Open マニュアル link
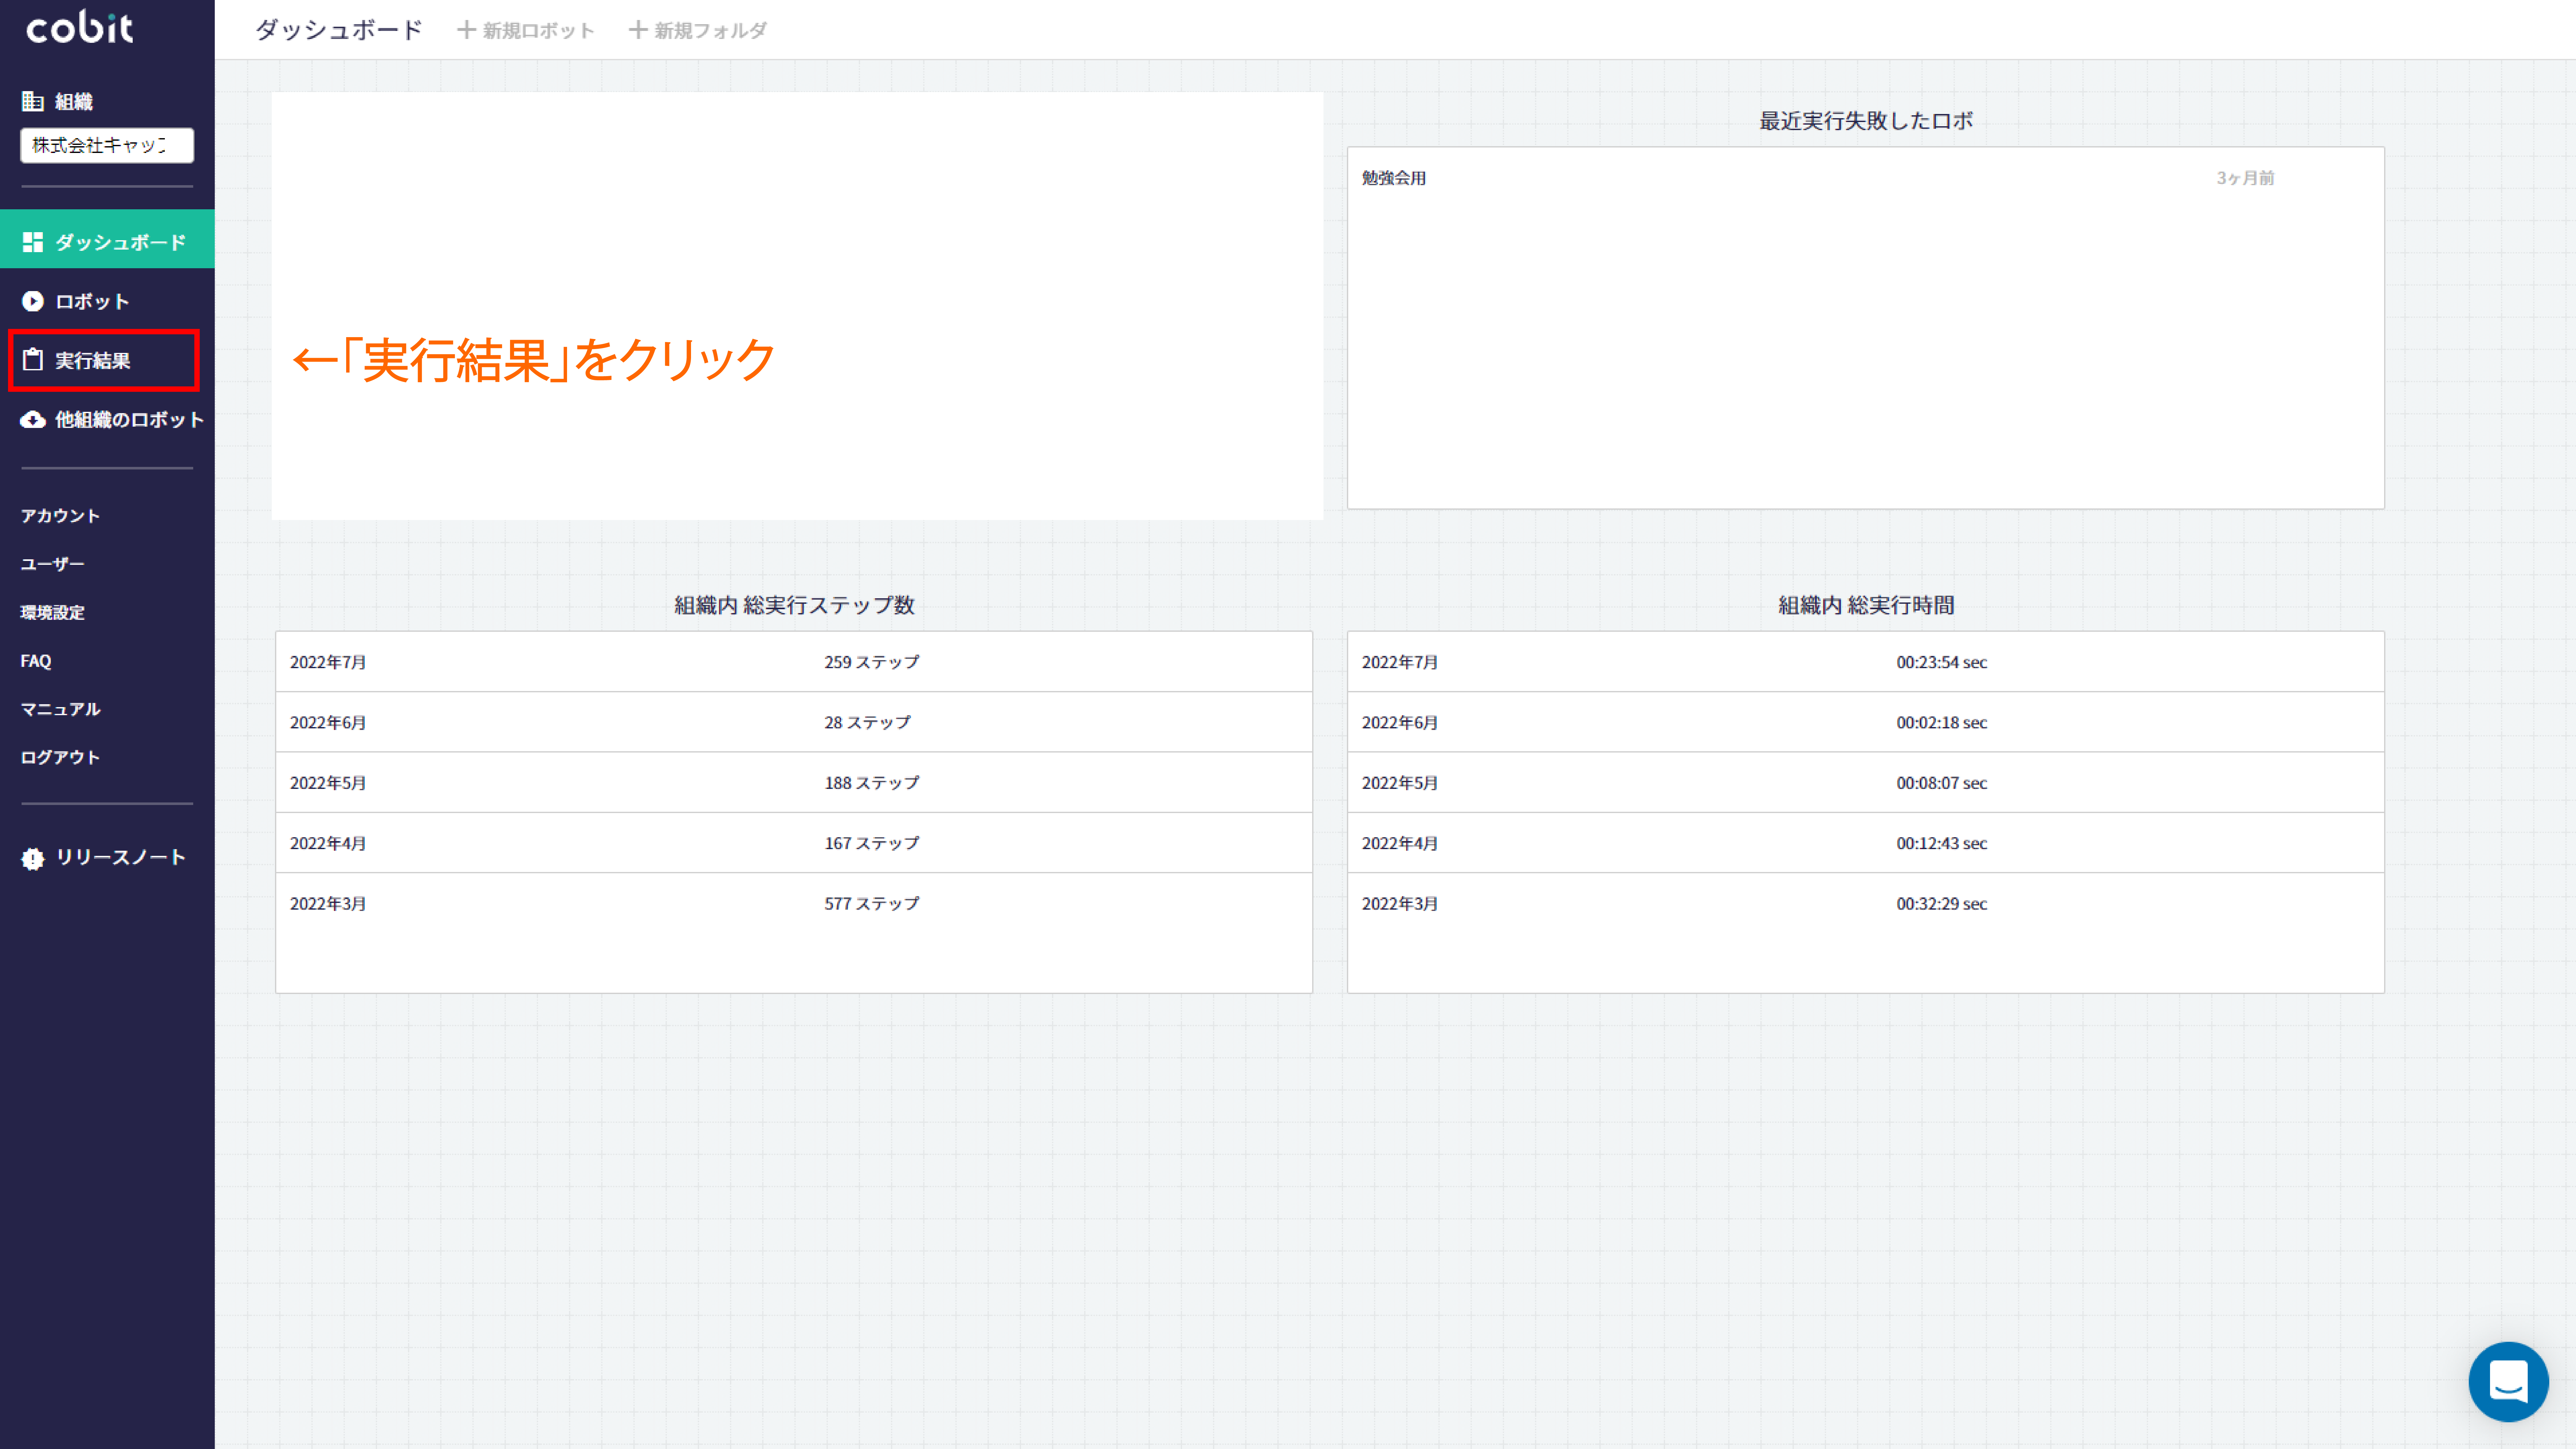2576x1449 pixels. tap(60, 709)
